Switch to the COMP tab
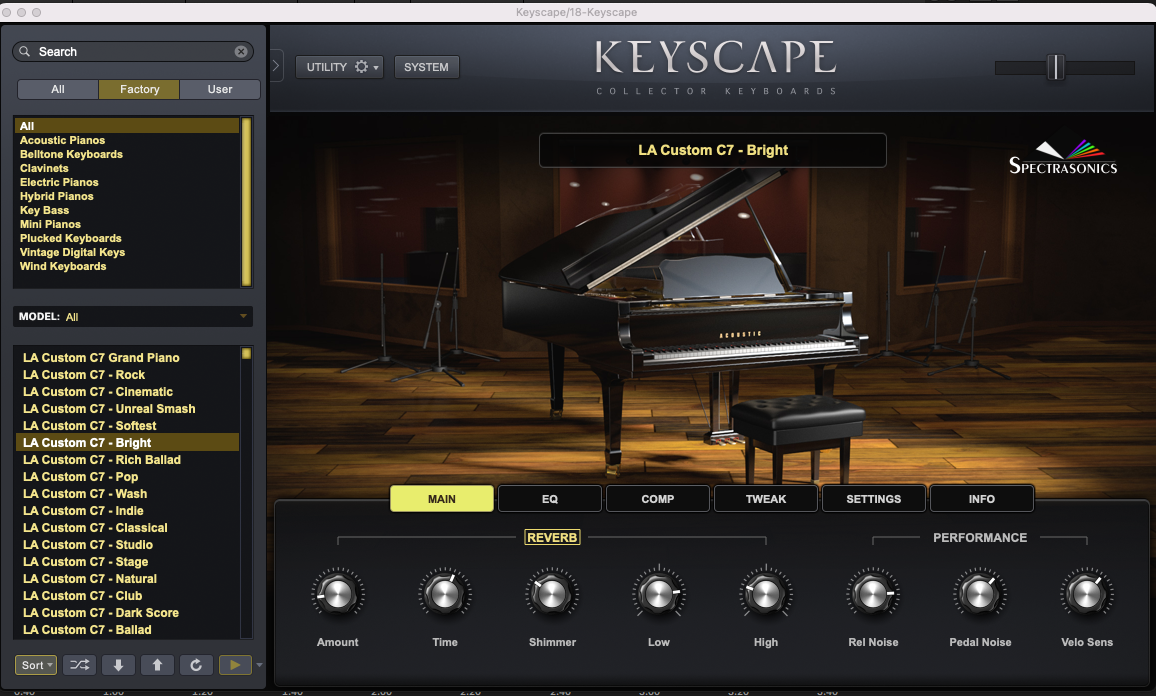1156x696 pixels. coord(658,499)
